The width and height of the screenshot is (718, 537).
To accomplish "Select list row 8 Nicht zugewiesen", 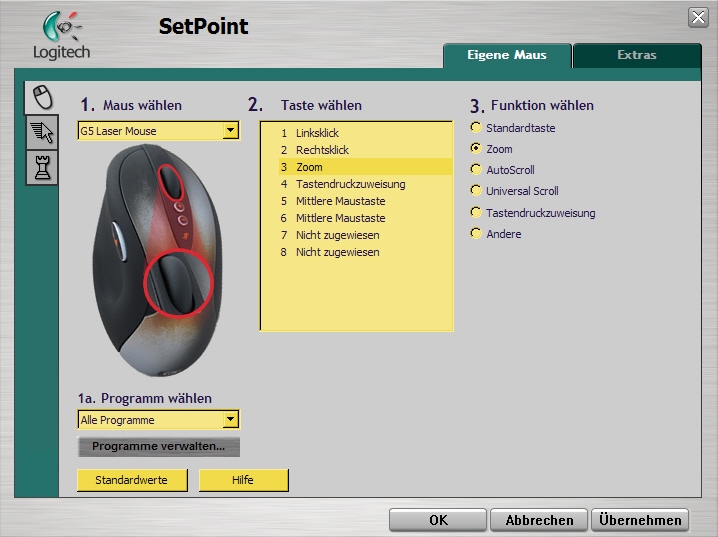I will point(365,252).
